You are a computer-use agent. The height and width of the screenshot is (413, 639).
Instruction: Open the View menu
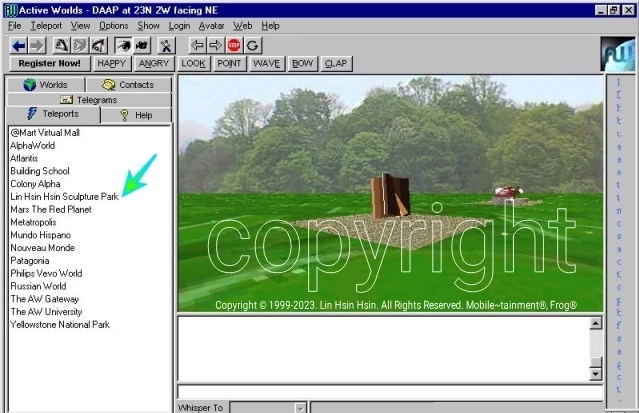[80, 26]
